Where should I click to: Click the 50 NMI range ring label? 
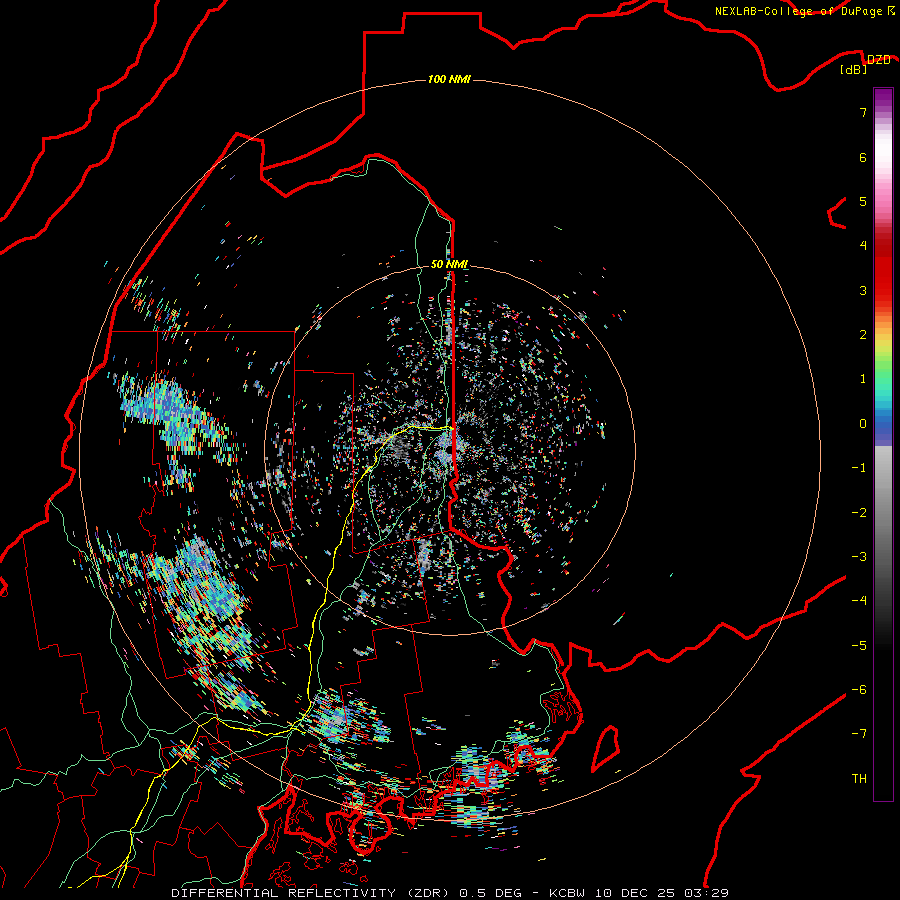pyautogui.click(x=449, y=265)
